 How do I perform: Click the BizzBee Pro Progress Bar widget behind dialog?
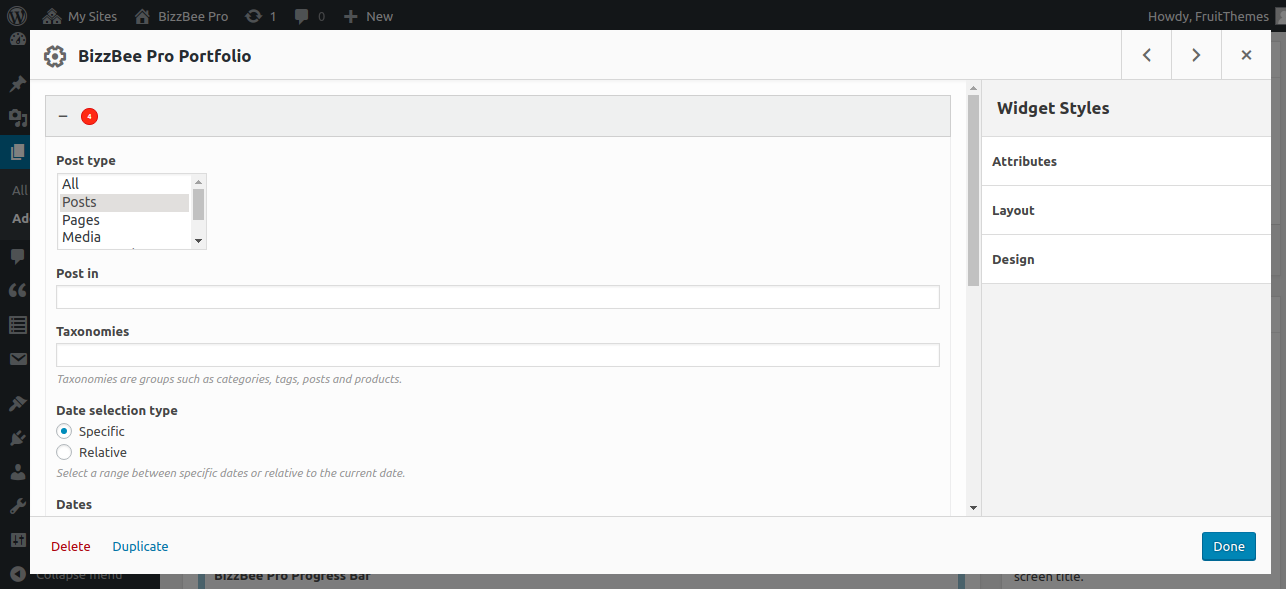(x=292, y=577)
